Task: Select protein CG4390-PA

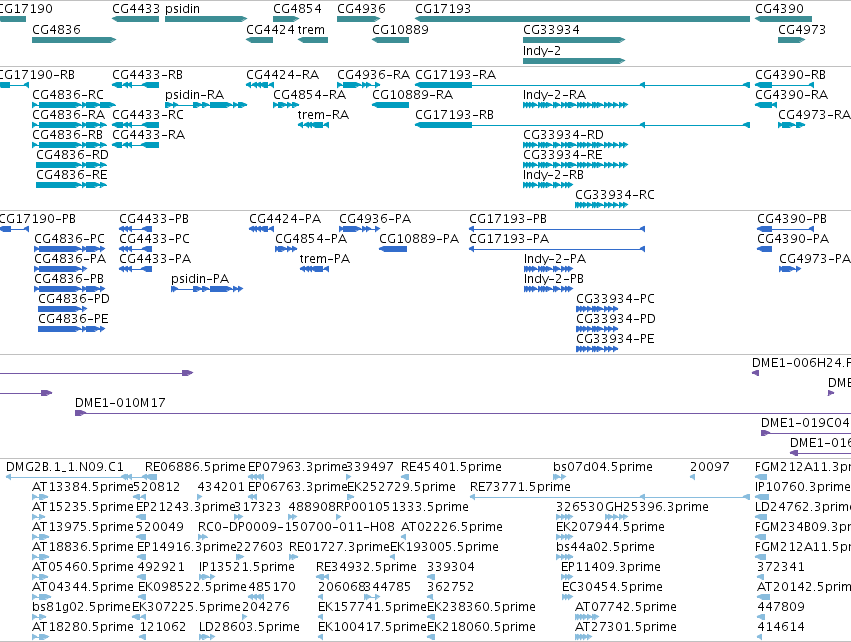Action: pos(793,239)
